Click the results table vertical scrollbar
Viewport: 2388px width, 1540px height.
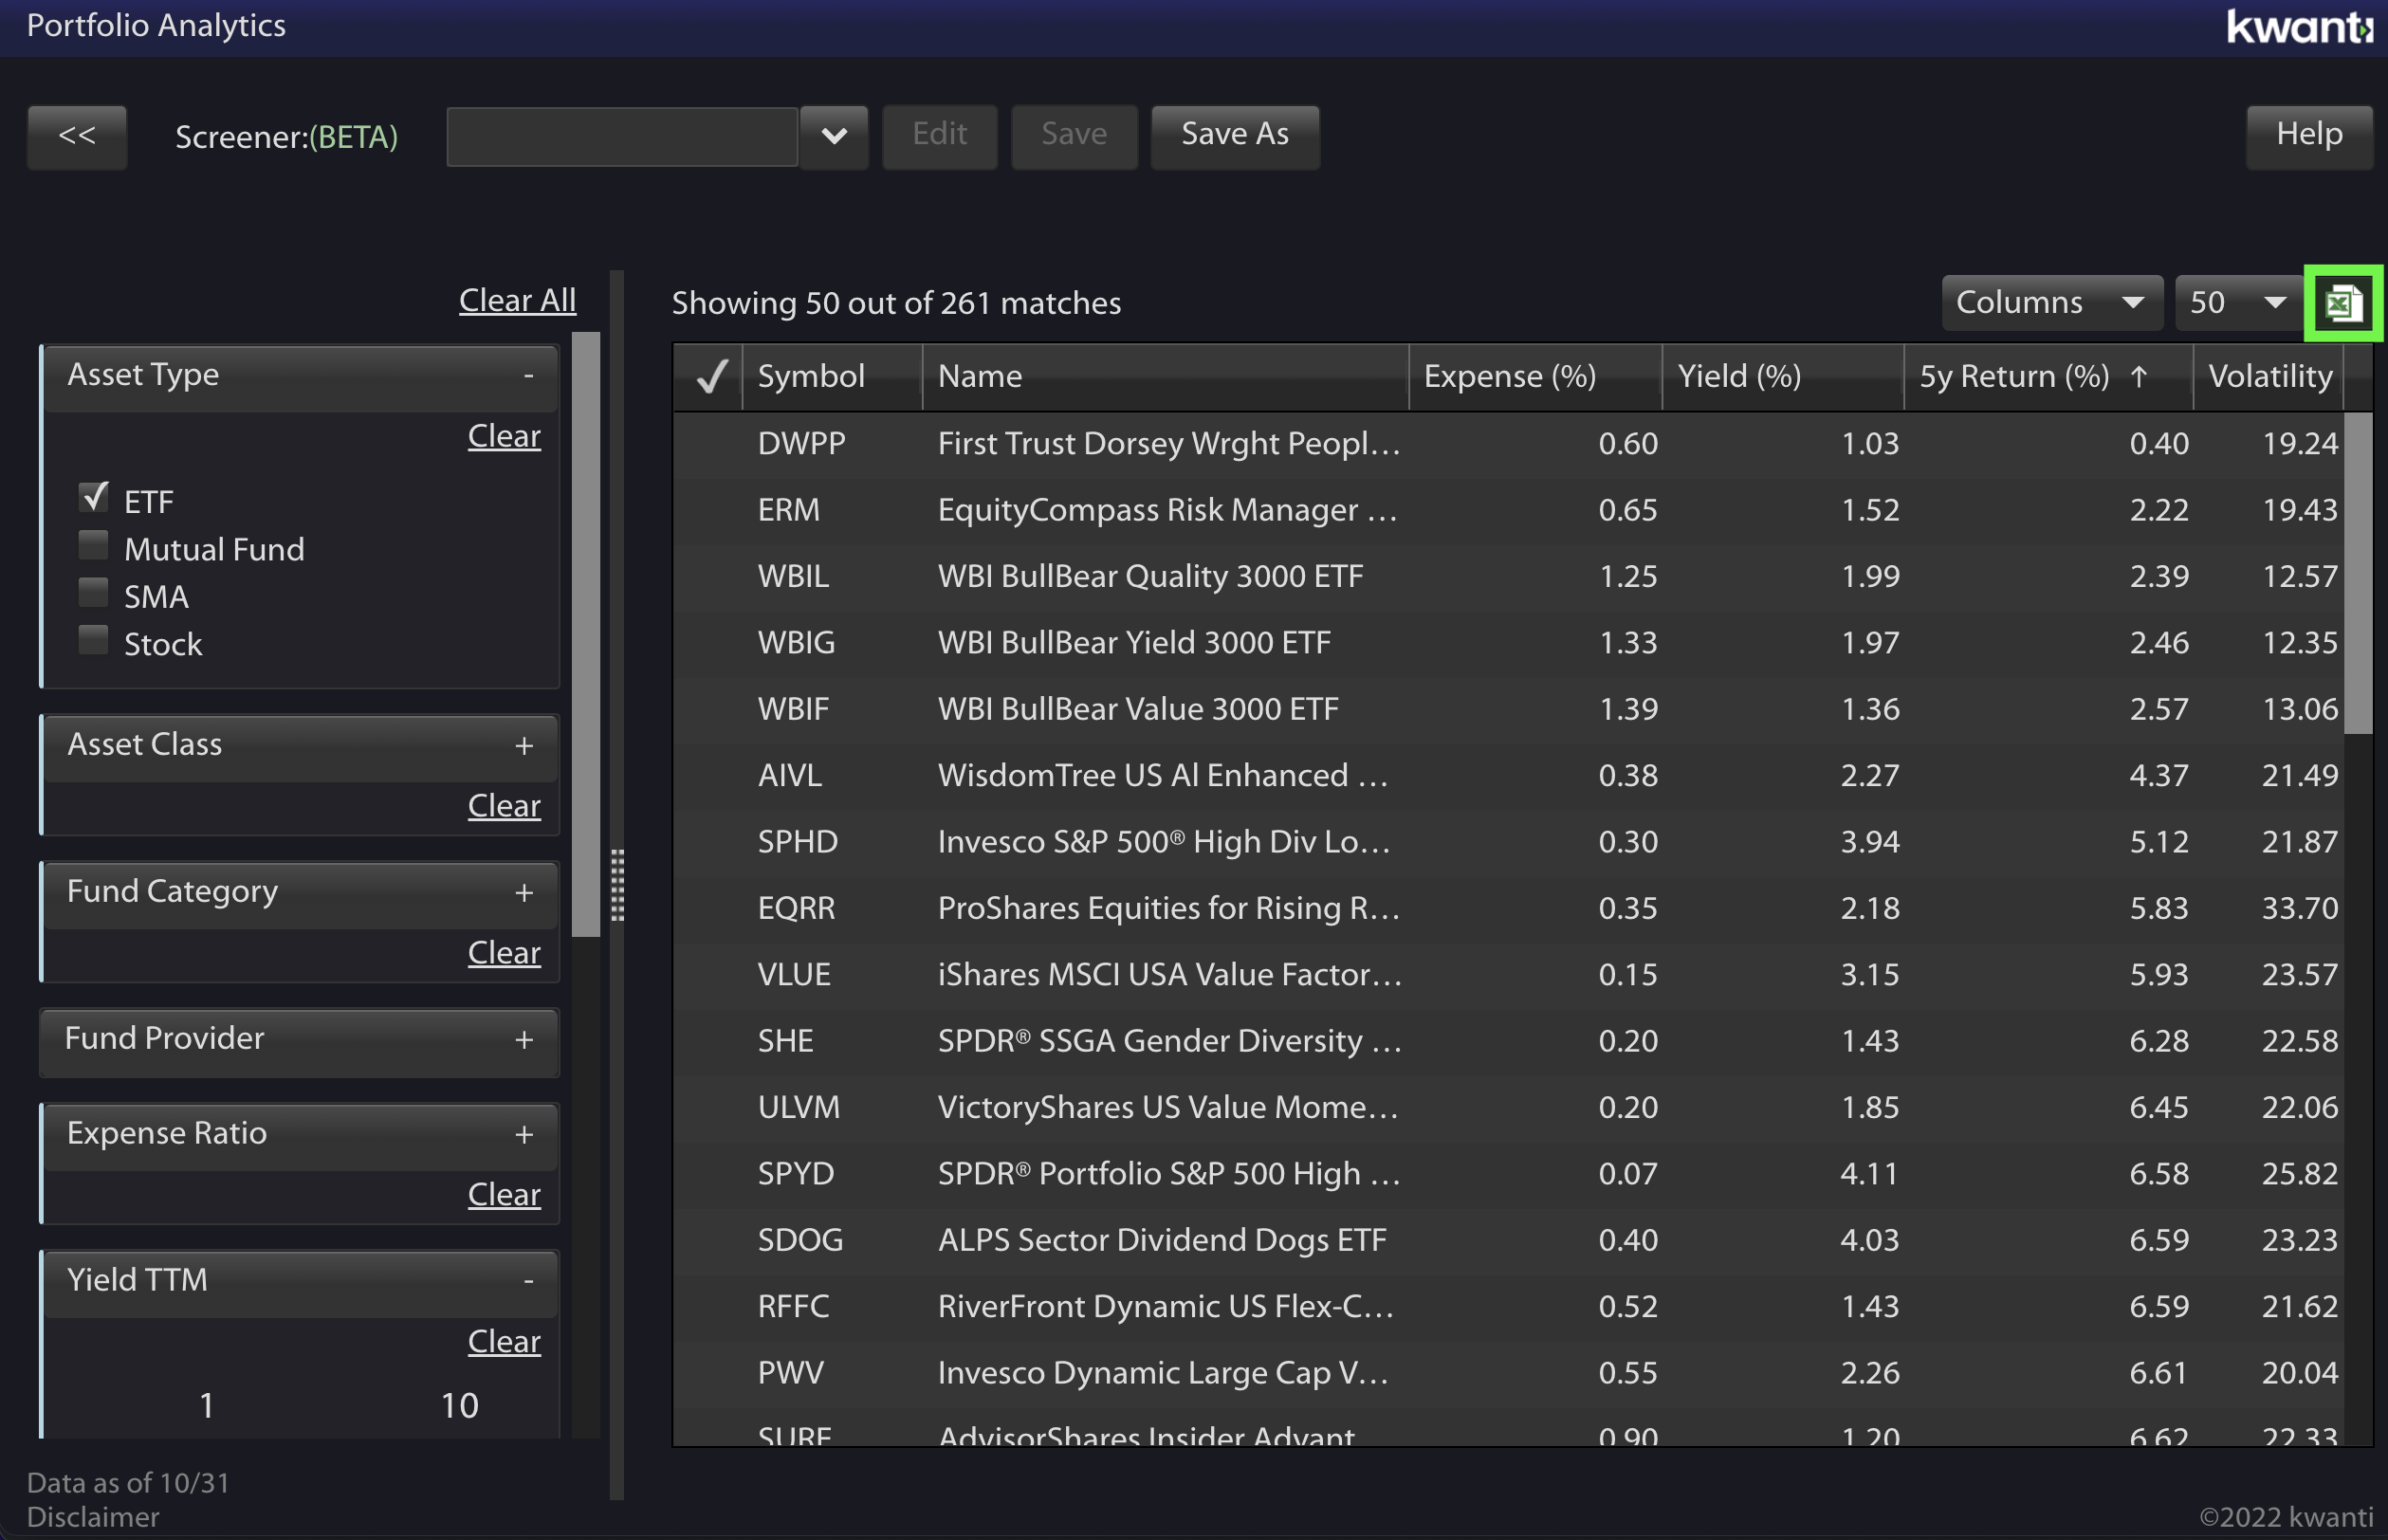click(2357, 573)
